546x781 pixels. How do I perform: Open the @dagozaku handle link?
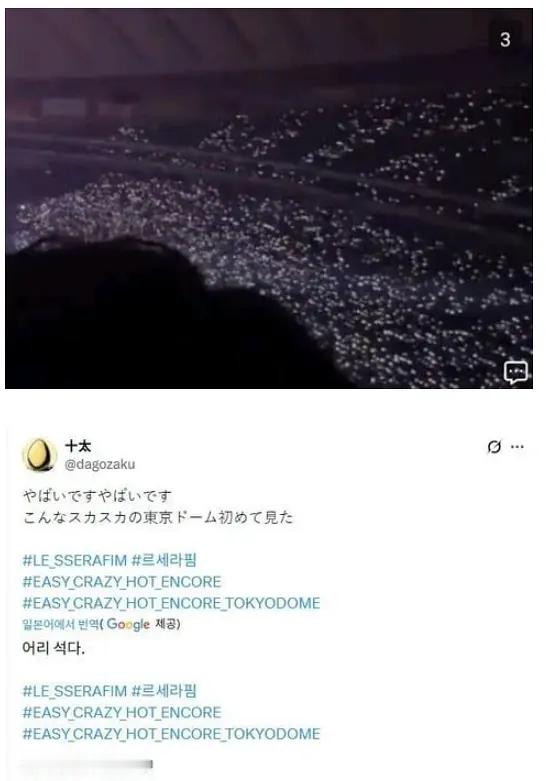[x=100, y=464]
